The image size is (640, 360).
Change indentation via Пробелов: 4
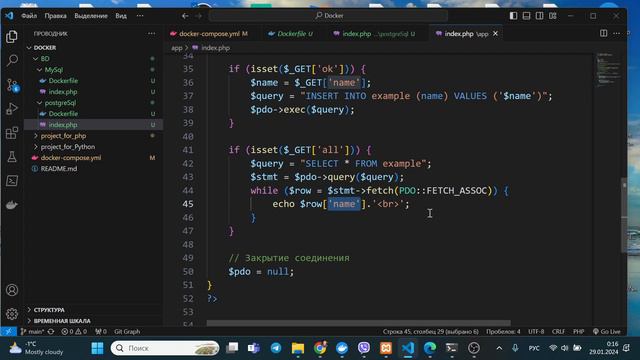coord(503,331)
